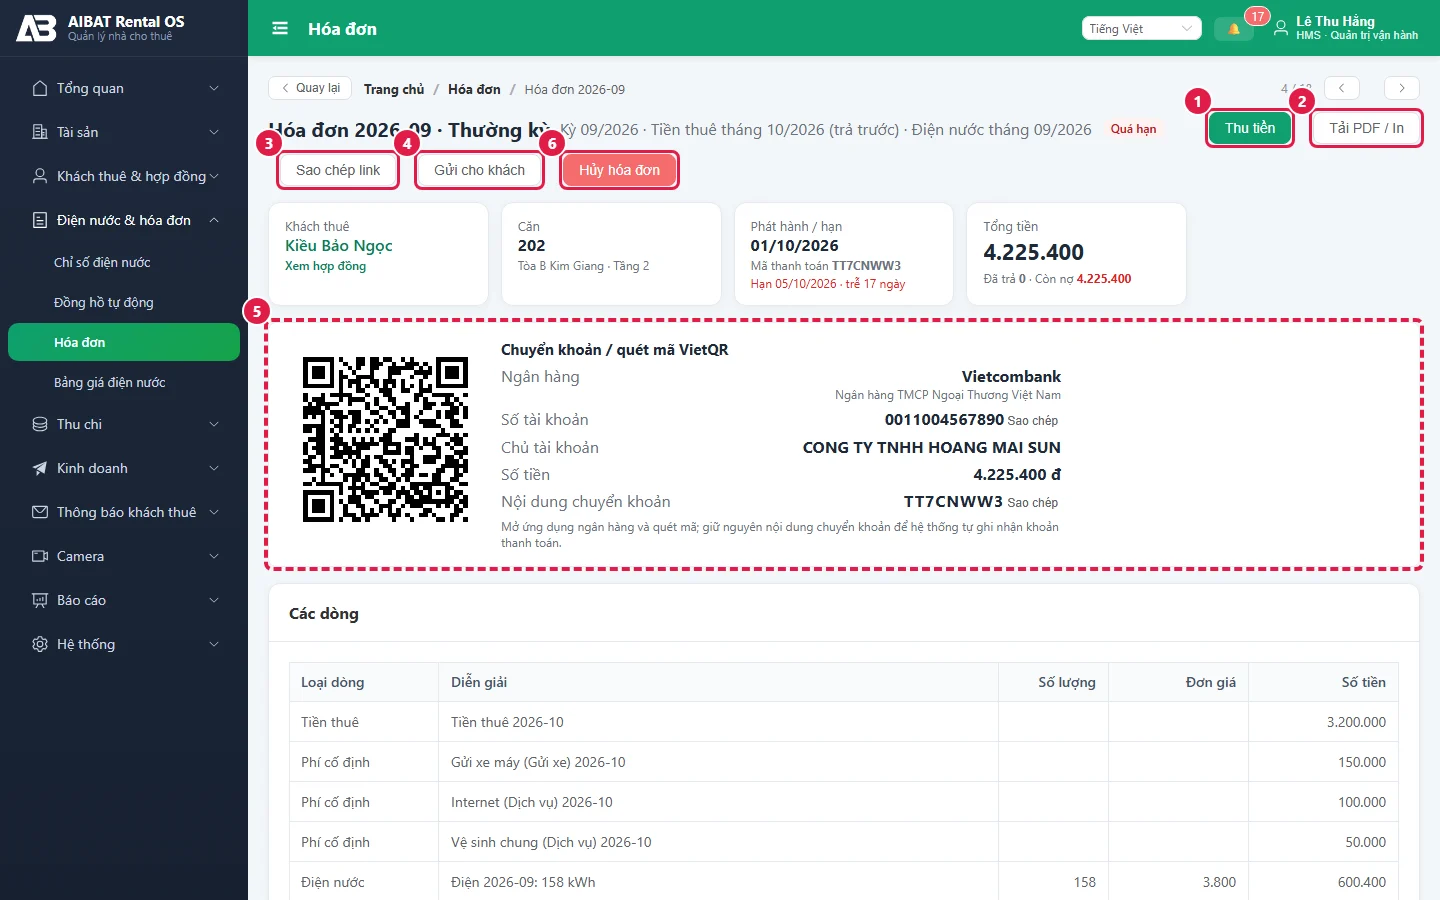Click the Sao chép link button
Screen dimensions: 1440x900
(x=338, y=170)
